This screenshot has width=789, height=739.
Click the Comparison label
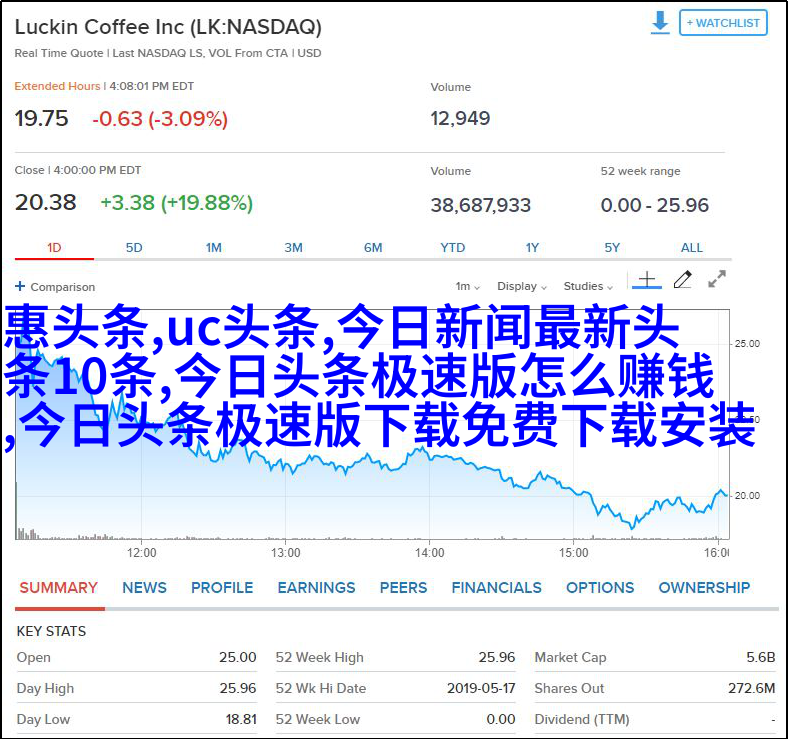coord(63,287)
